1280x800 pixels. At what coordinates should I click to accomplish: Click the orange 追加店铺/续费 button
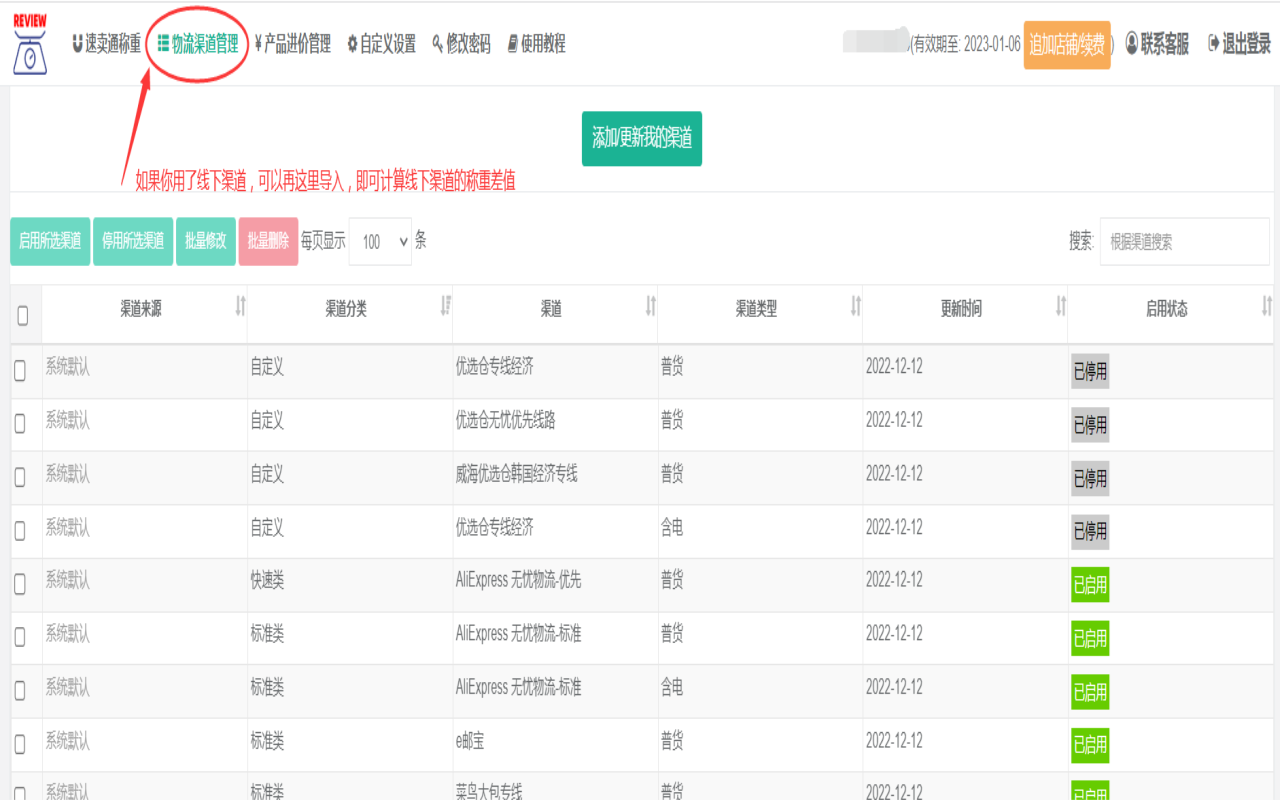(x=1067, y=45)
